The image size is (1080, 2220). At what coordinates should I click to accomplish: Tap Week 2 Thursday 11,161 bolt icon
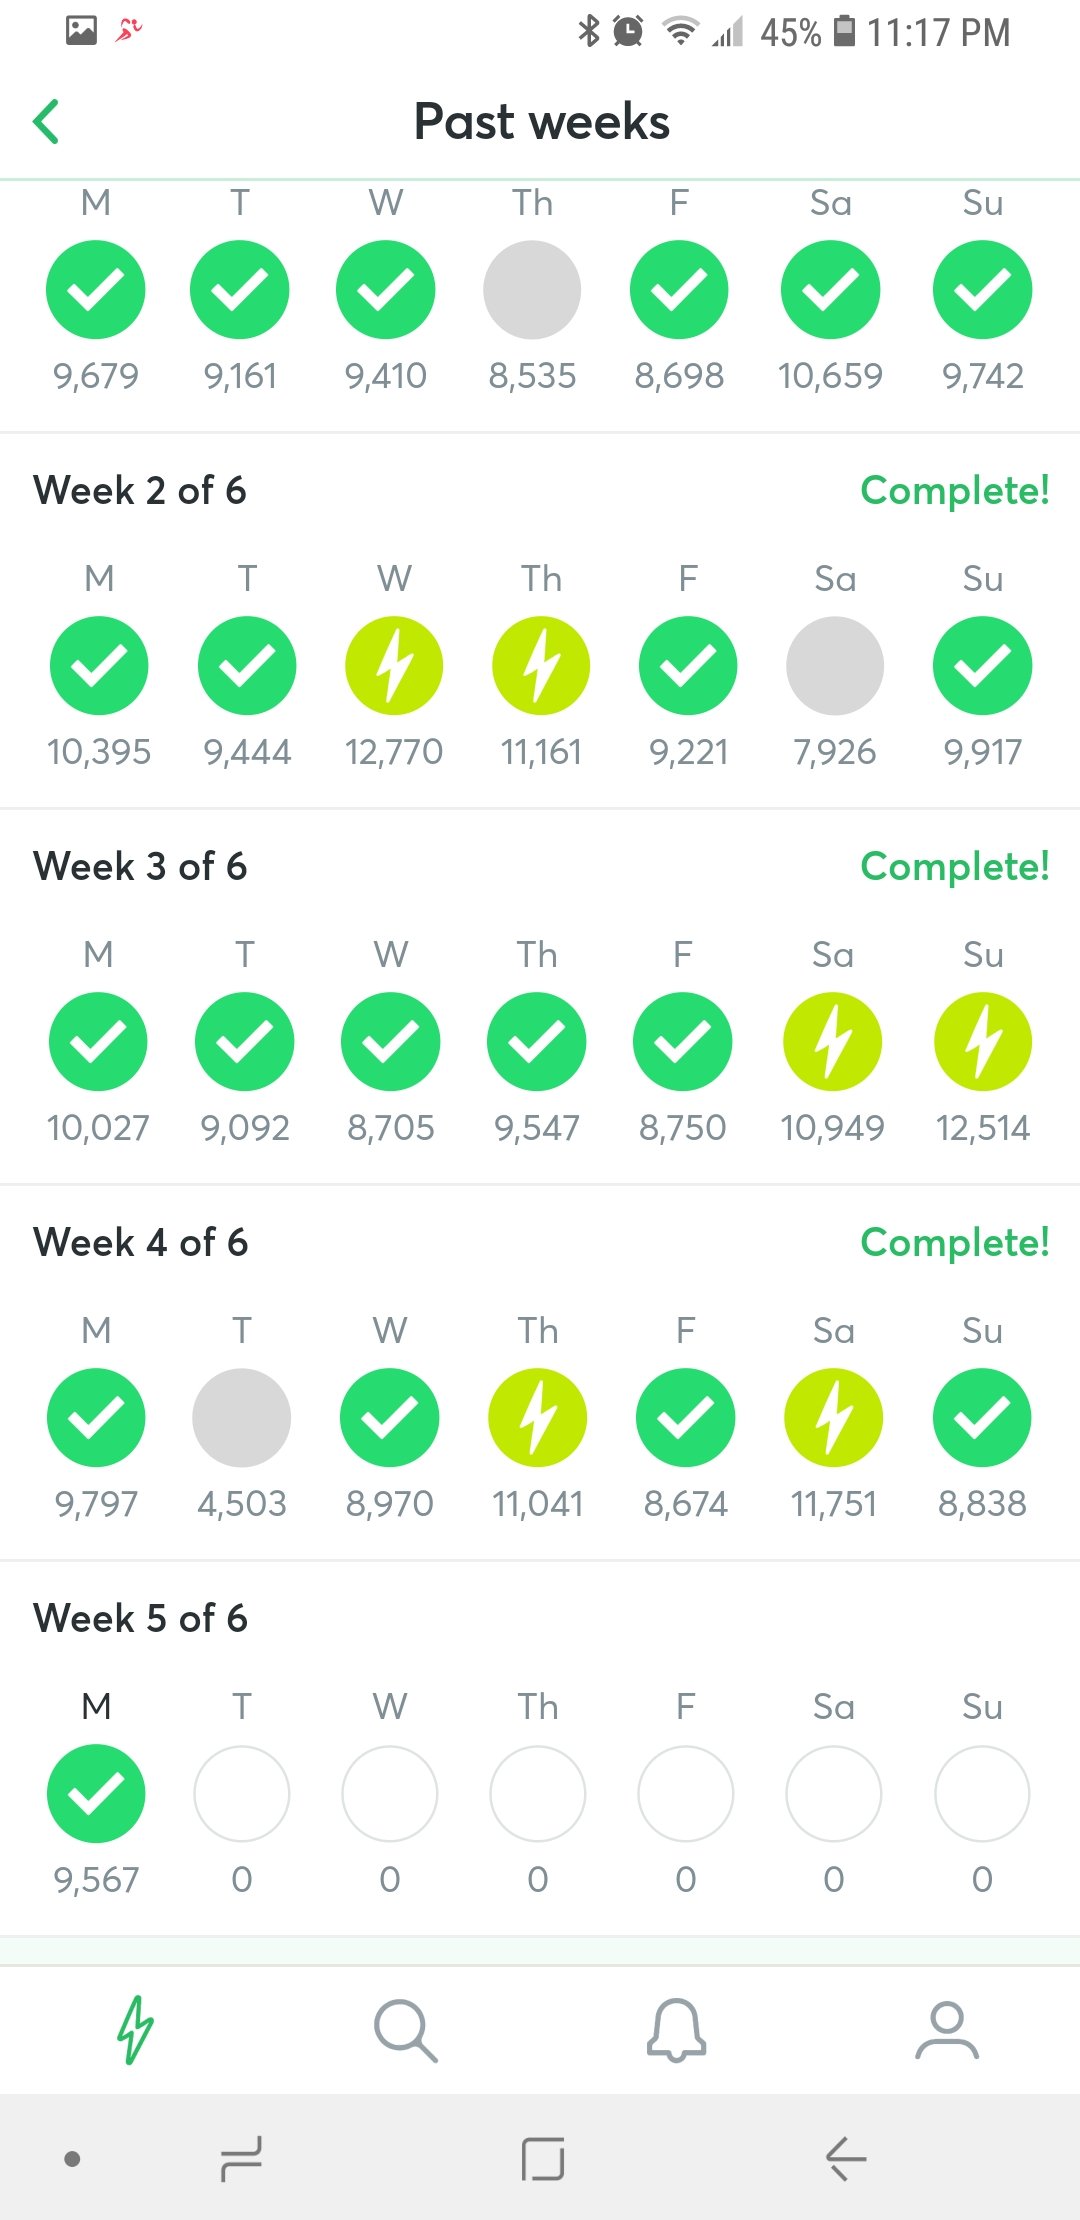coord(541,666)
